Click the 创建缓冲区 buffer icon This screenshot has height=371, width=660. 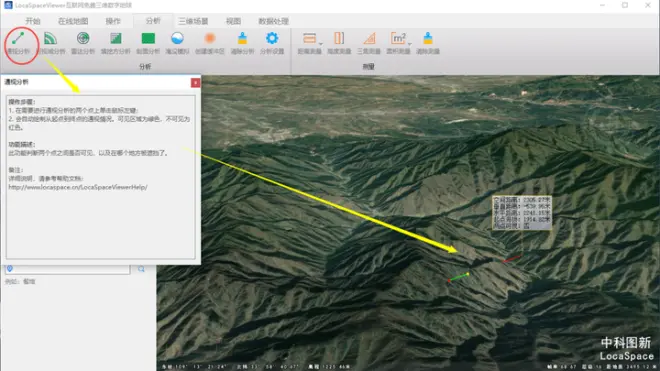point(210,43)
